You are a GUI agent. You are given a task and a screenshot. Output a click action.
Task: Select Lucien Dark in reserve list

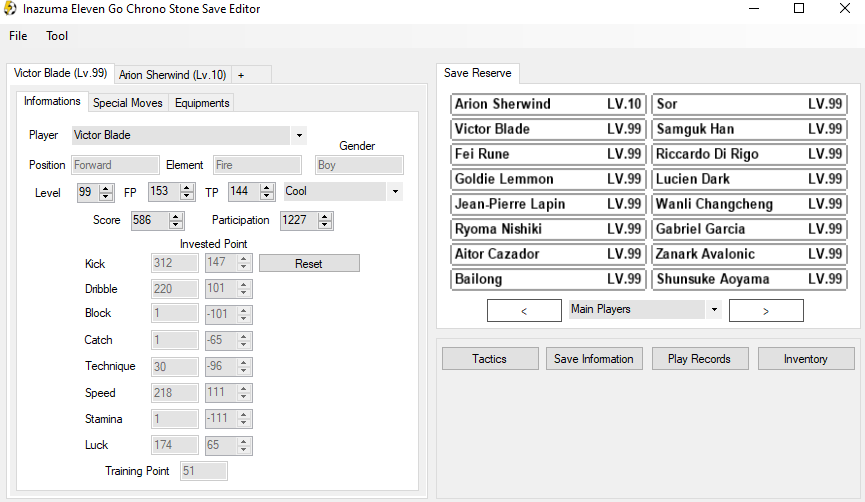tap(749, 179)
